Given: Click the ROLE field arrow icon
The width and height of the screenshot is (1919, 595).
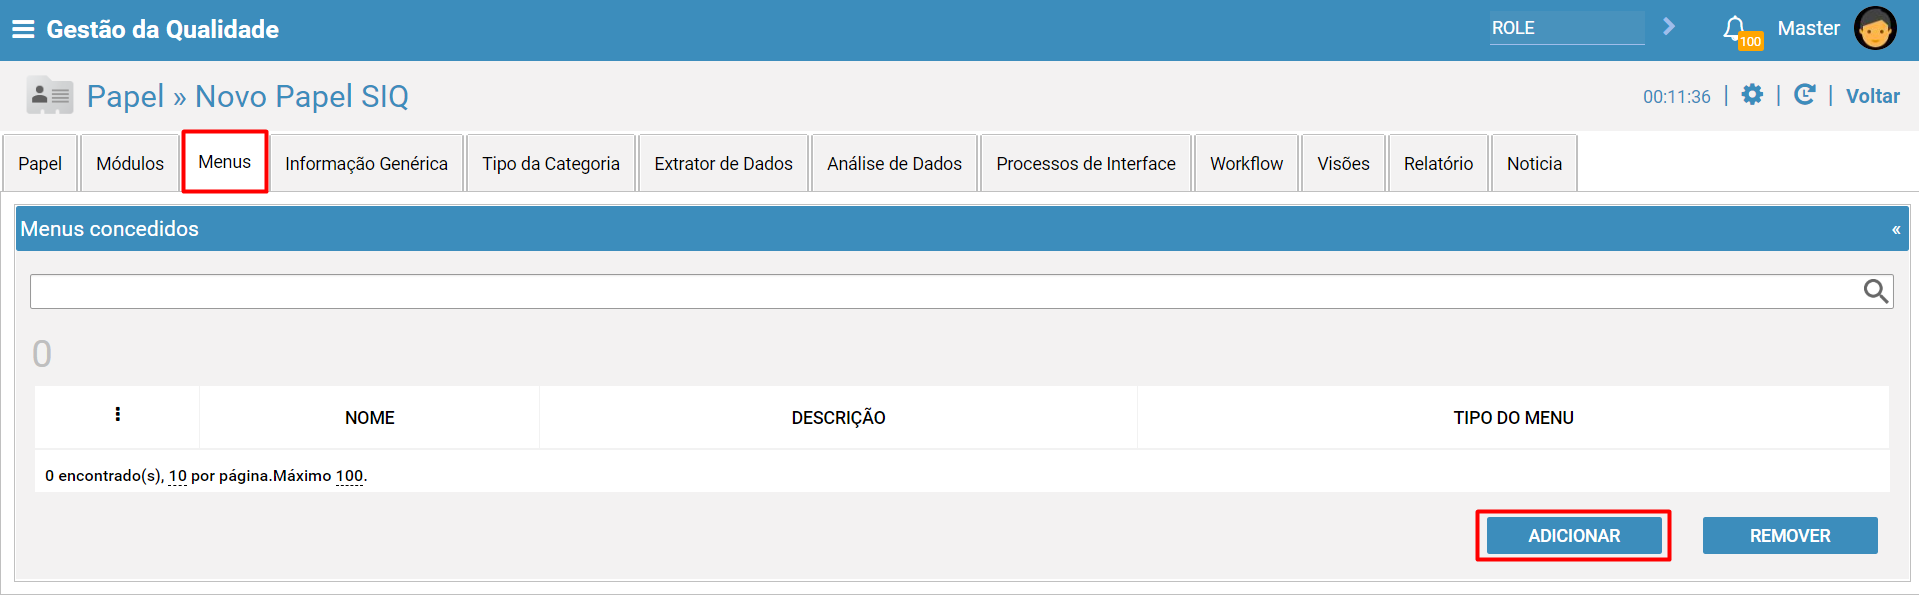Looking at the screenshot, I should pos(1669,27).
